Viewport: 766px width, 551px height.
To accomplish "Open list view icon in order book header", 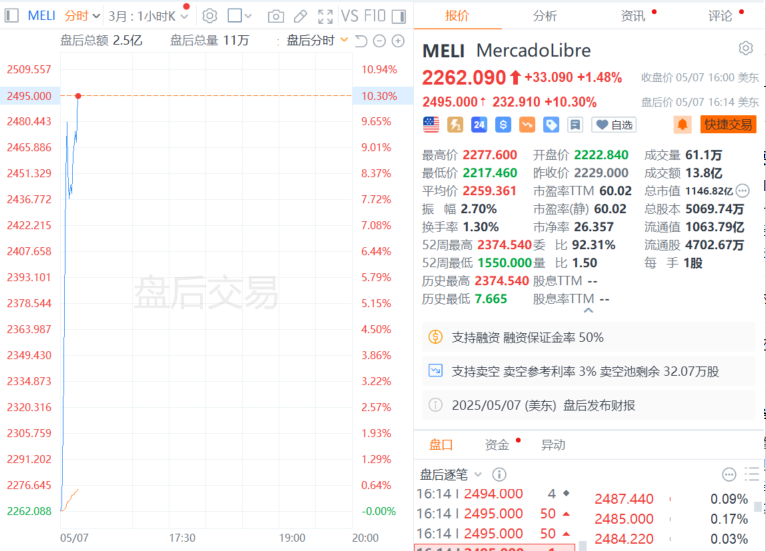I will coord(751,474).
